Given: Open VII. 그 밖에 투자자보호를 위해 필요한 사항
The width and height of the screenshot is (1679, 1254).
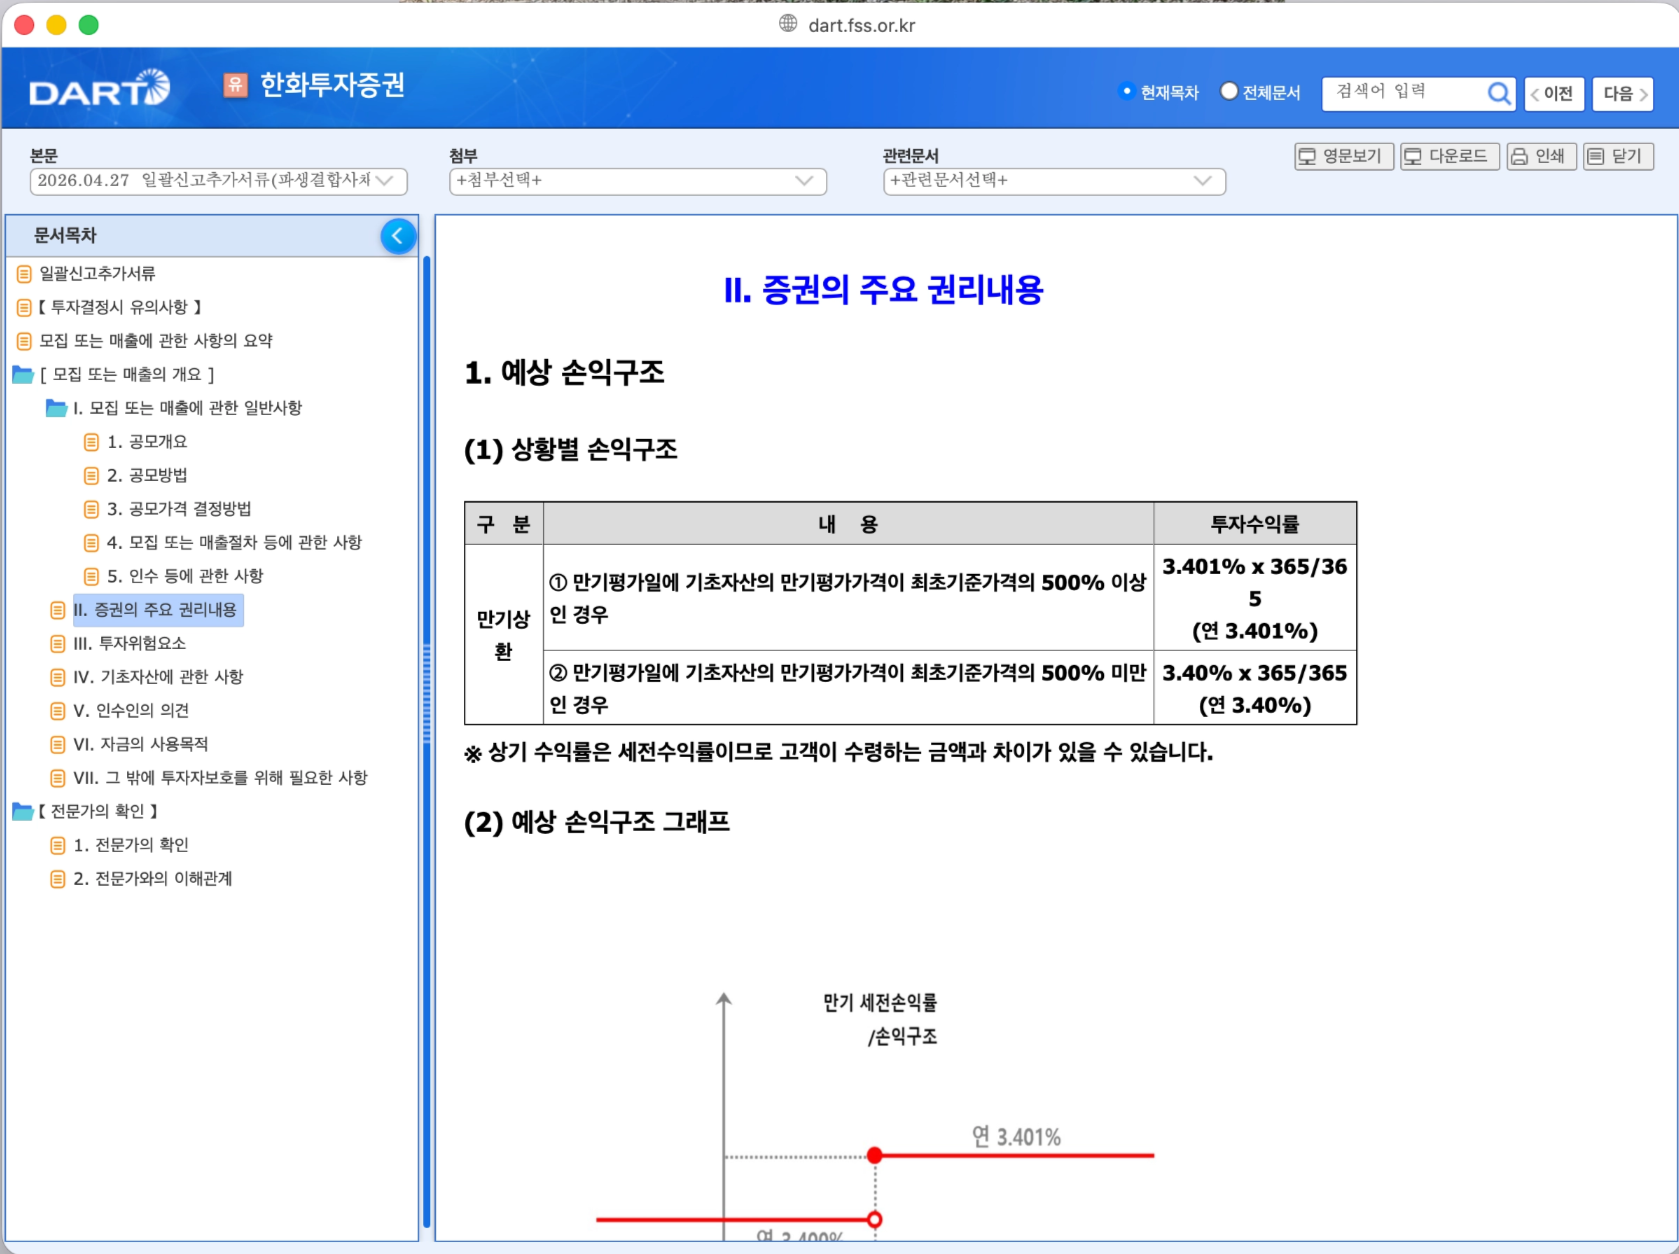Looking at the screenshot, I should (x=220, y=778).
